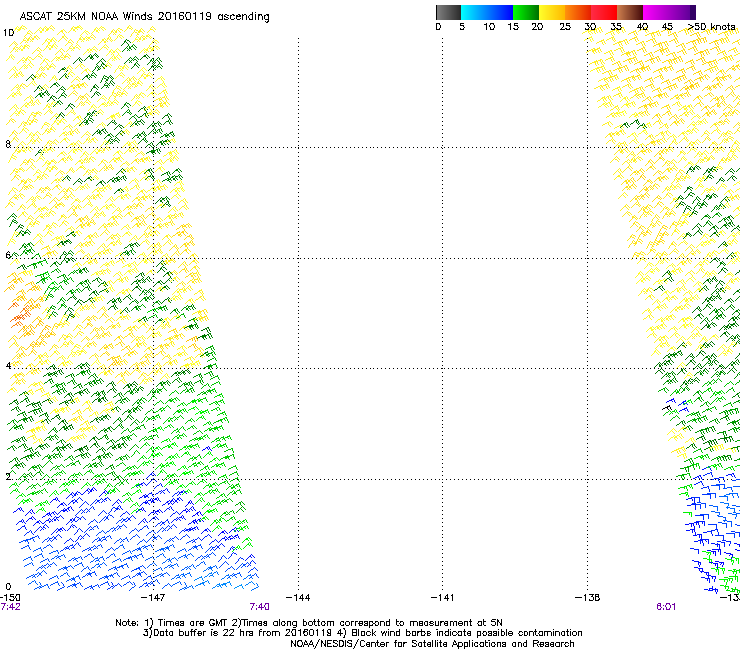Screen dimensions: 740x650
Task: Click the longitude label '-144'
Action: [x=298, y=598]
